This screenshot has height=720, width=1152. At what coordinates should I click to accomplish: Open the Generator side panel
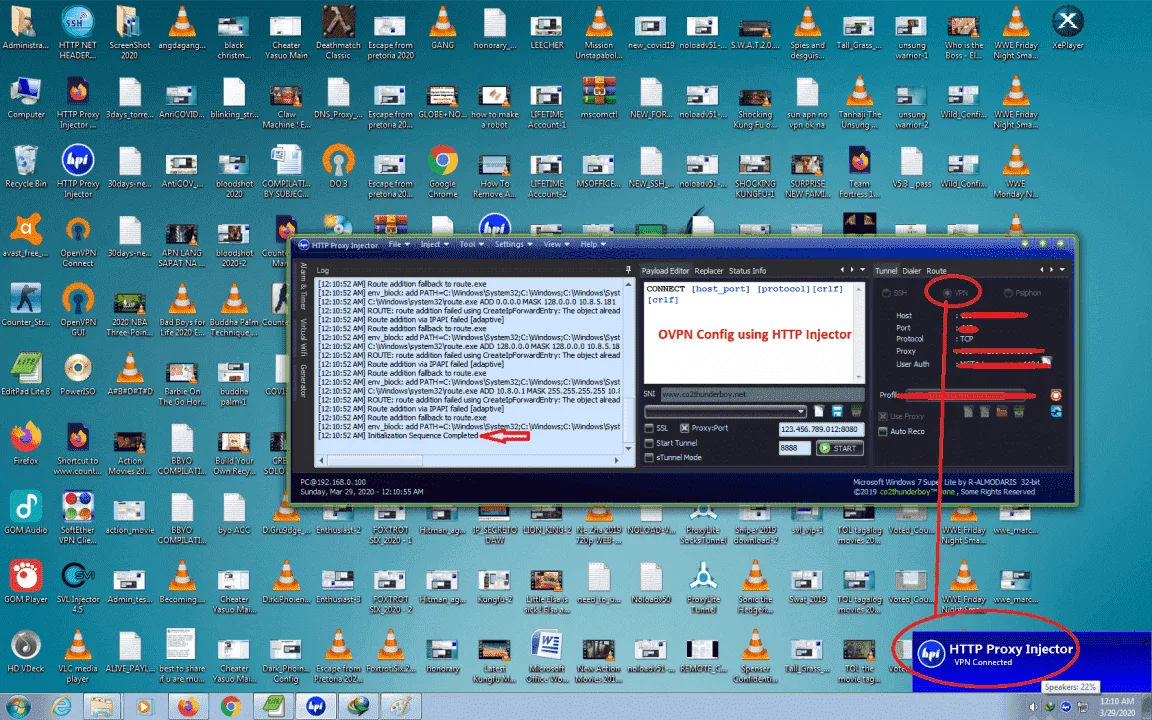click(303, 381)
